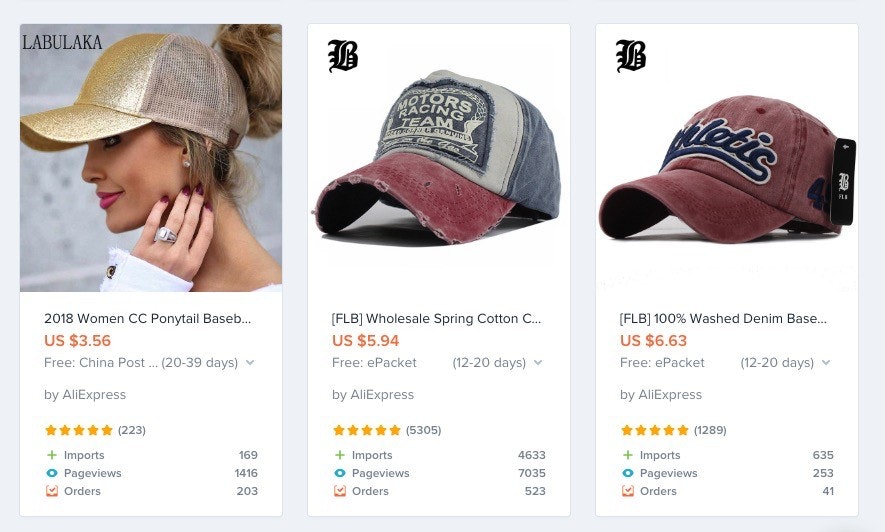Click the green plus Imports icon on the ponytail cap card
This screenshot has height=532, width=885.
point(51,455)
